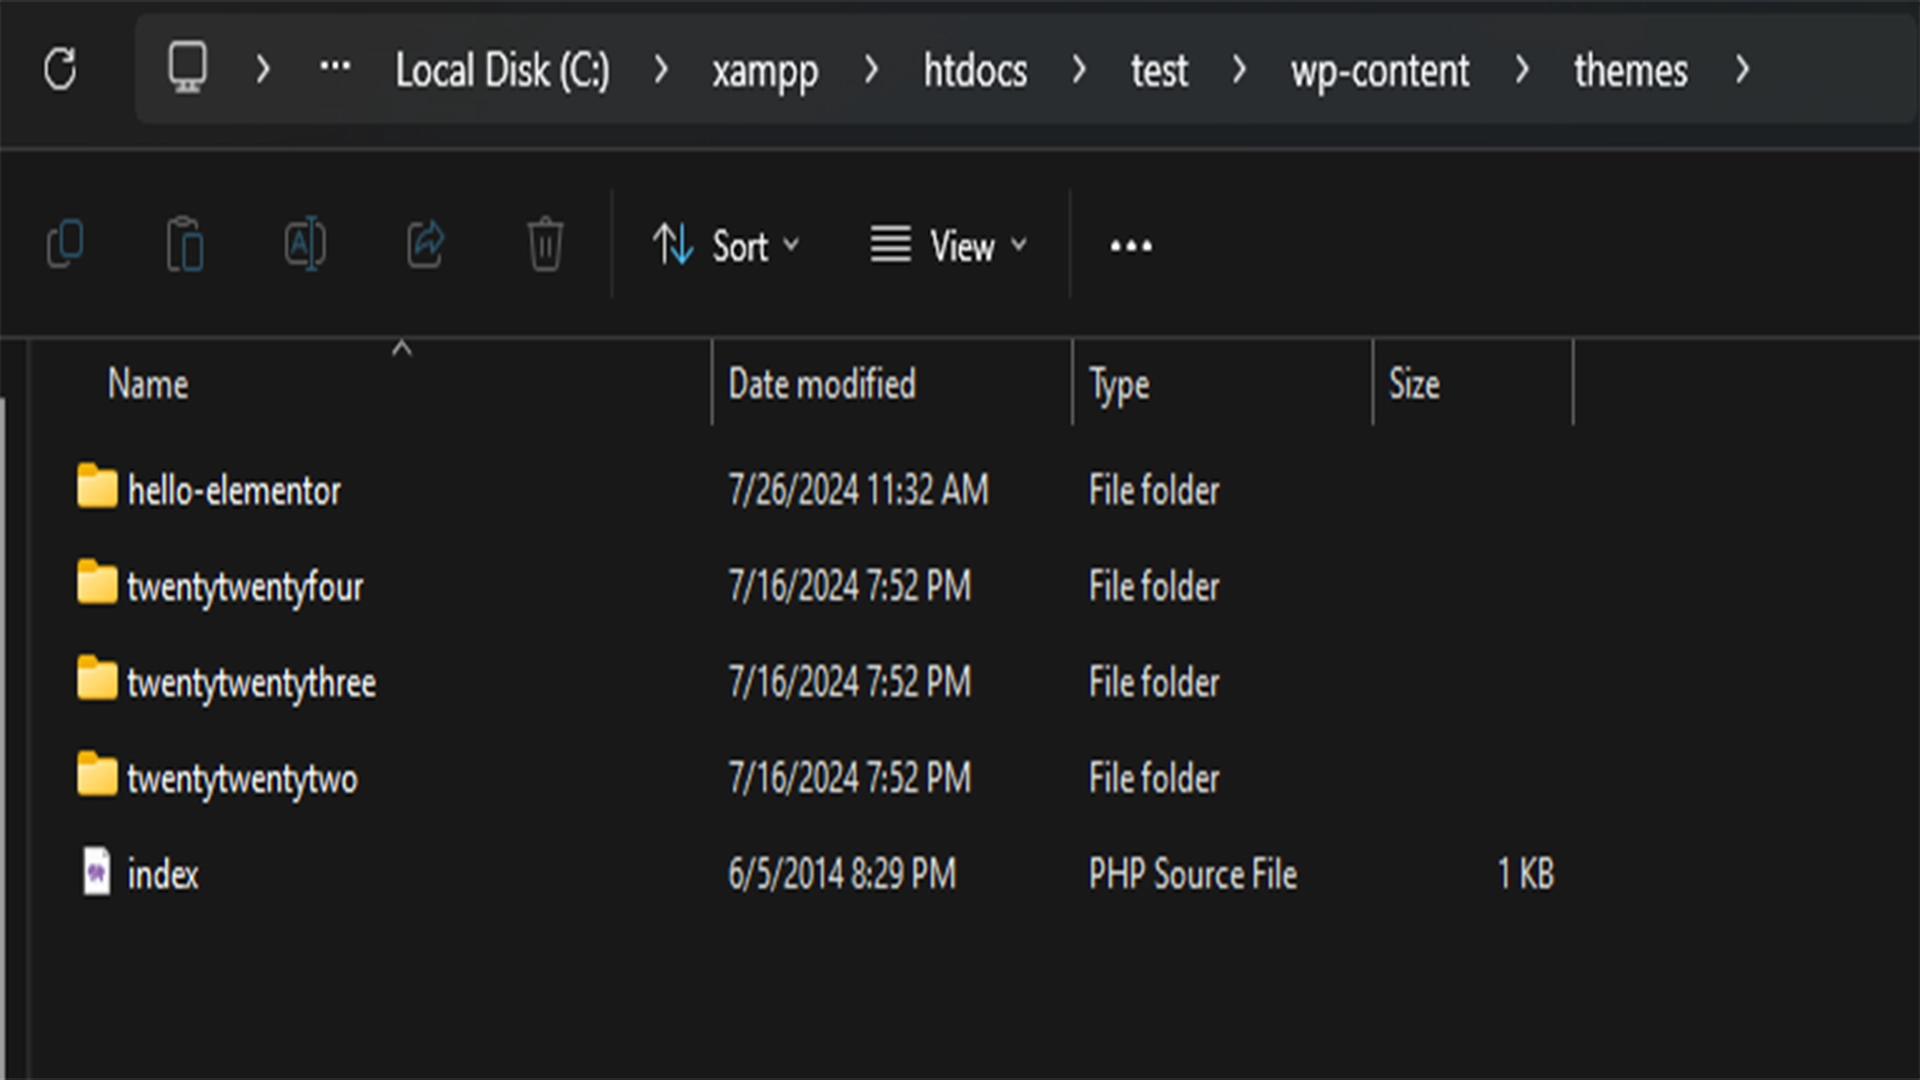
Task: Click the twentytwentyfour folder icon
Action: 97,582
